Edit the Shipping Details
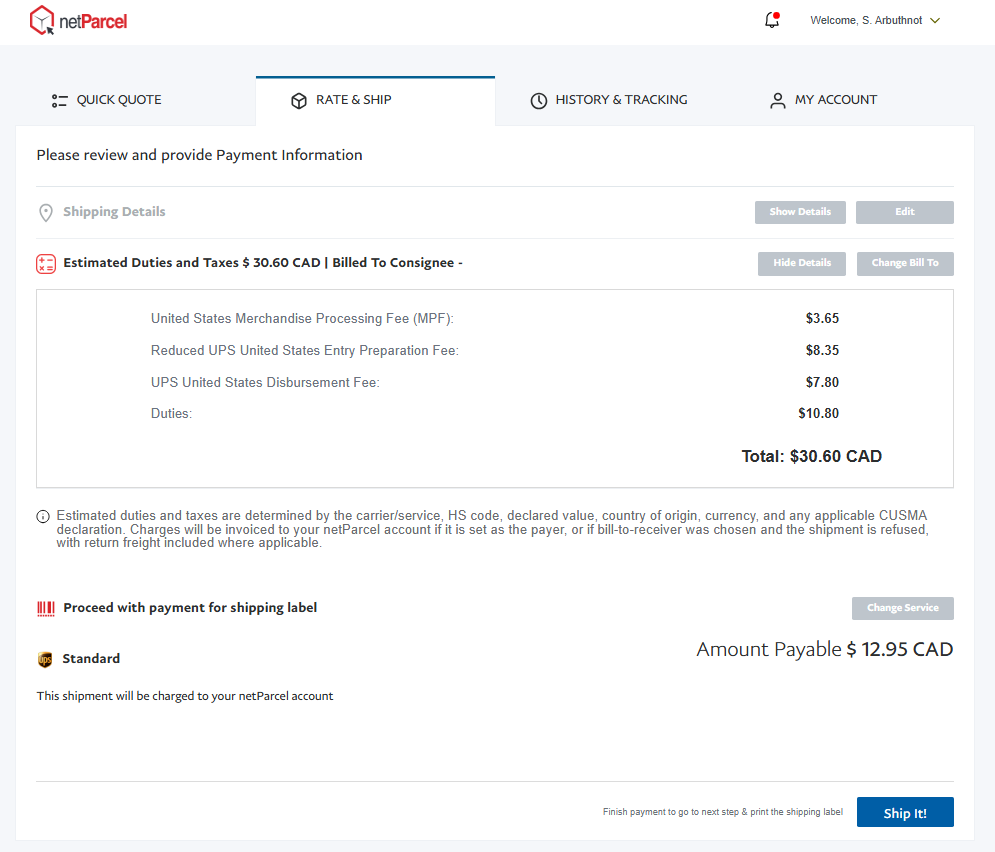Screen dimensions: 995x852 [x=905, y=212]
